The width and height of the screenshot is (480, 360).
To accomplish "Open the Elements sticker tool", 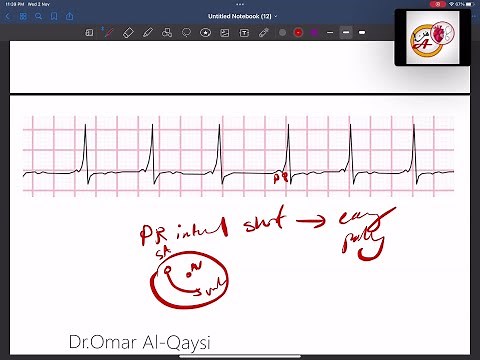I will pos(205,33).
